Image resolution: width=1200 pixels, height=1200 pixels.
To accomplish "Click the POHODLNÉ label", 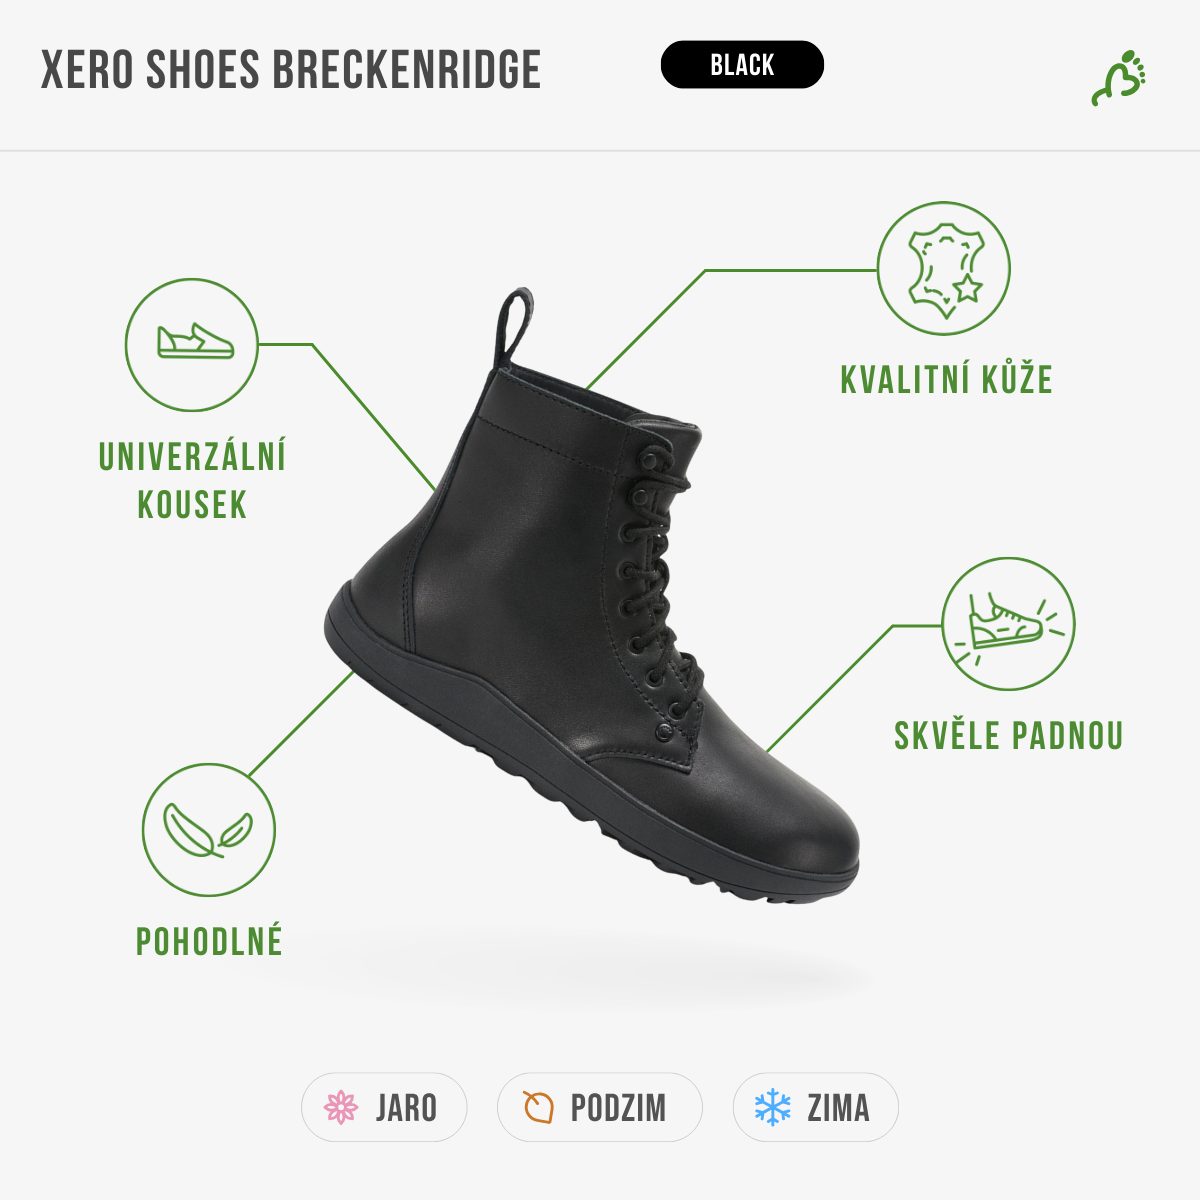I will pyautogui.click(x=209, y=942).
